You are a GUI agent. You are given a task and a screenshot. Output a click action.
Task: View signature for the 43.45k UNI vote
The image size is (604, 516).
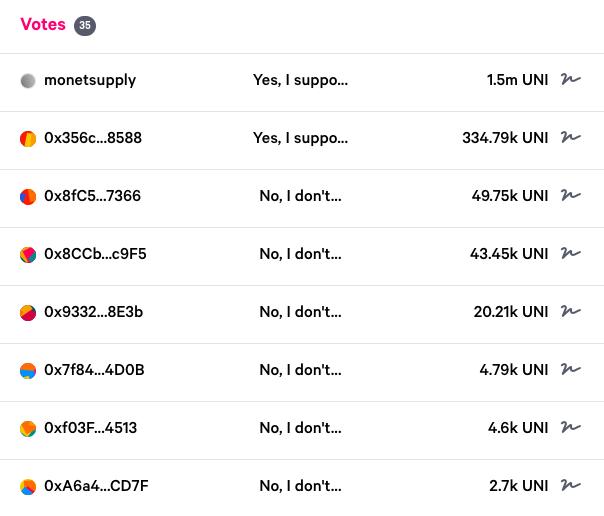point(570,254)
